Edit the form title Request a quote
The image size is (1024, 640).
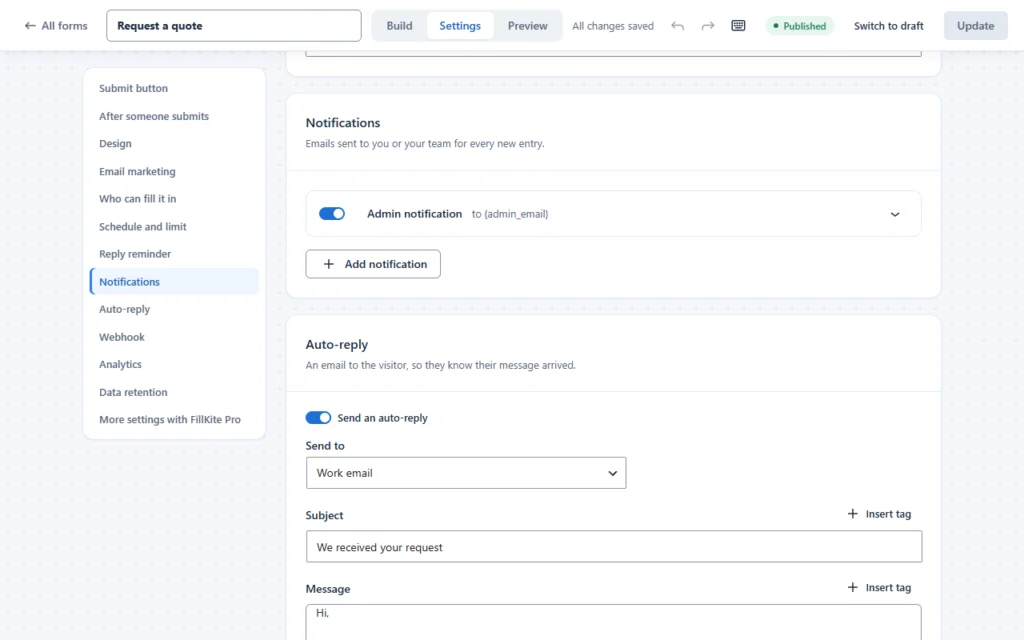pyautogui.click(x=234, y=26)
